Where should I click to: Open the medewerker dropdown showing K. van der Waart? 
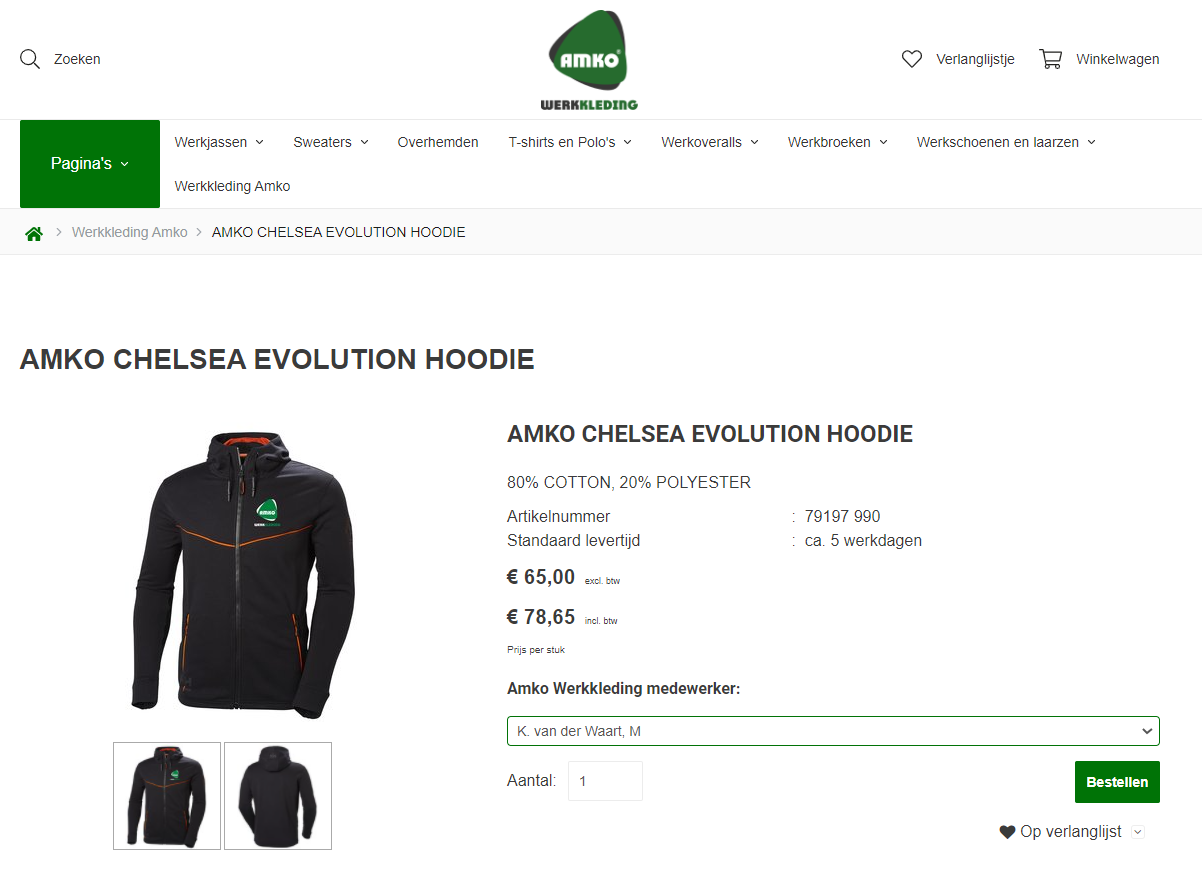pyautogui.click(x=833, y=731)
